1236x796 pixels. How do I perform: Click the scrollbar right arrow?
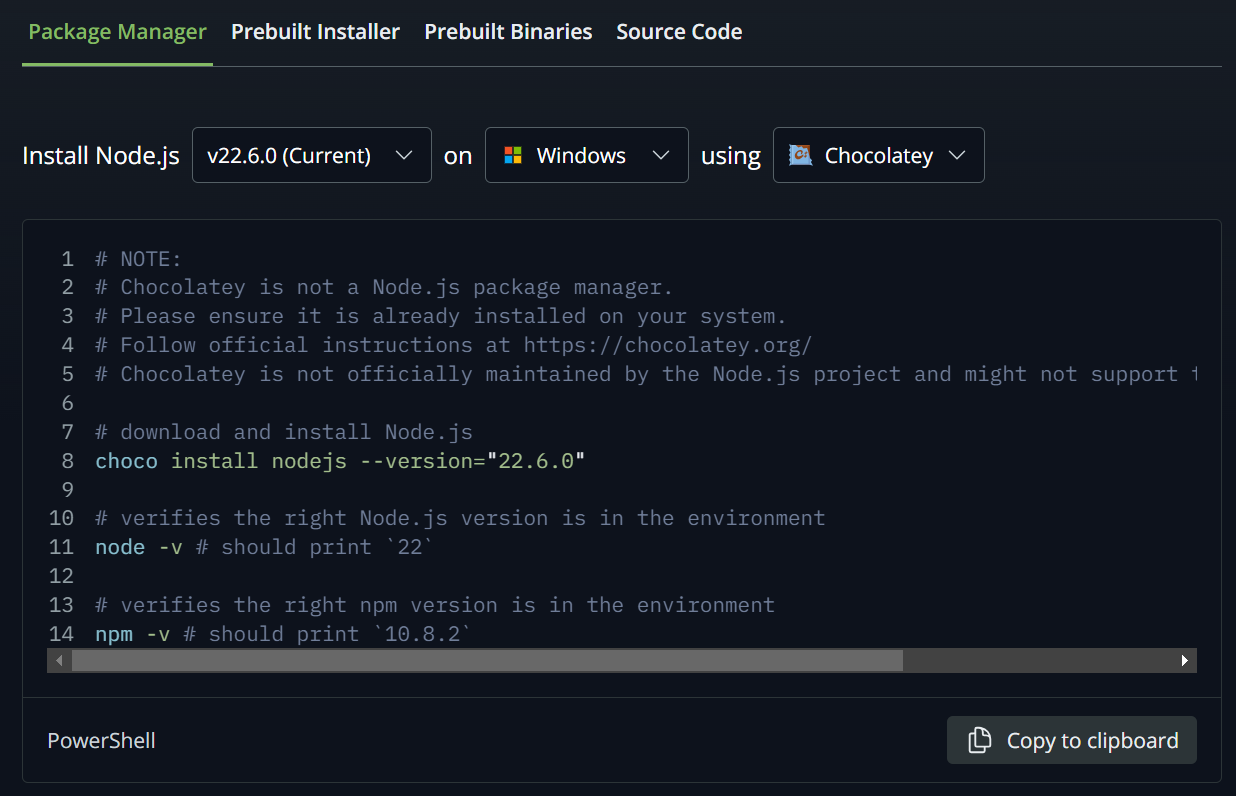pyautogui.click(x=1185, y=660)
